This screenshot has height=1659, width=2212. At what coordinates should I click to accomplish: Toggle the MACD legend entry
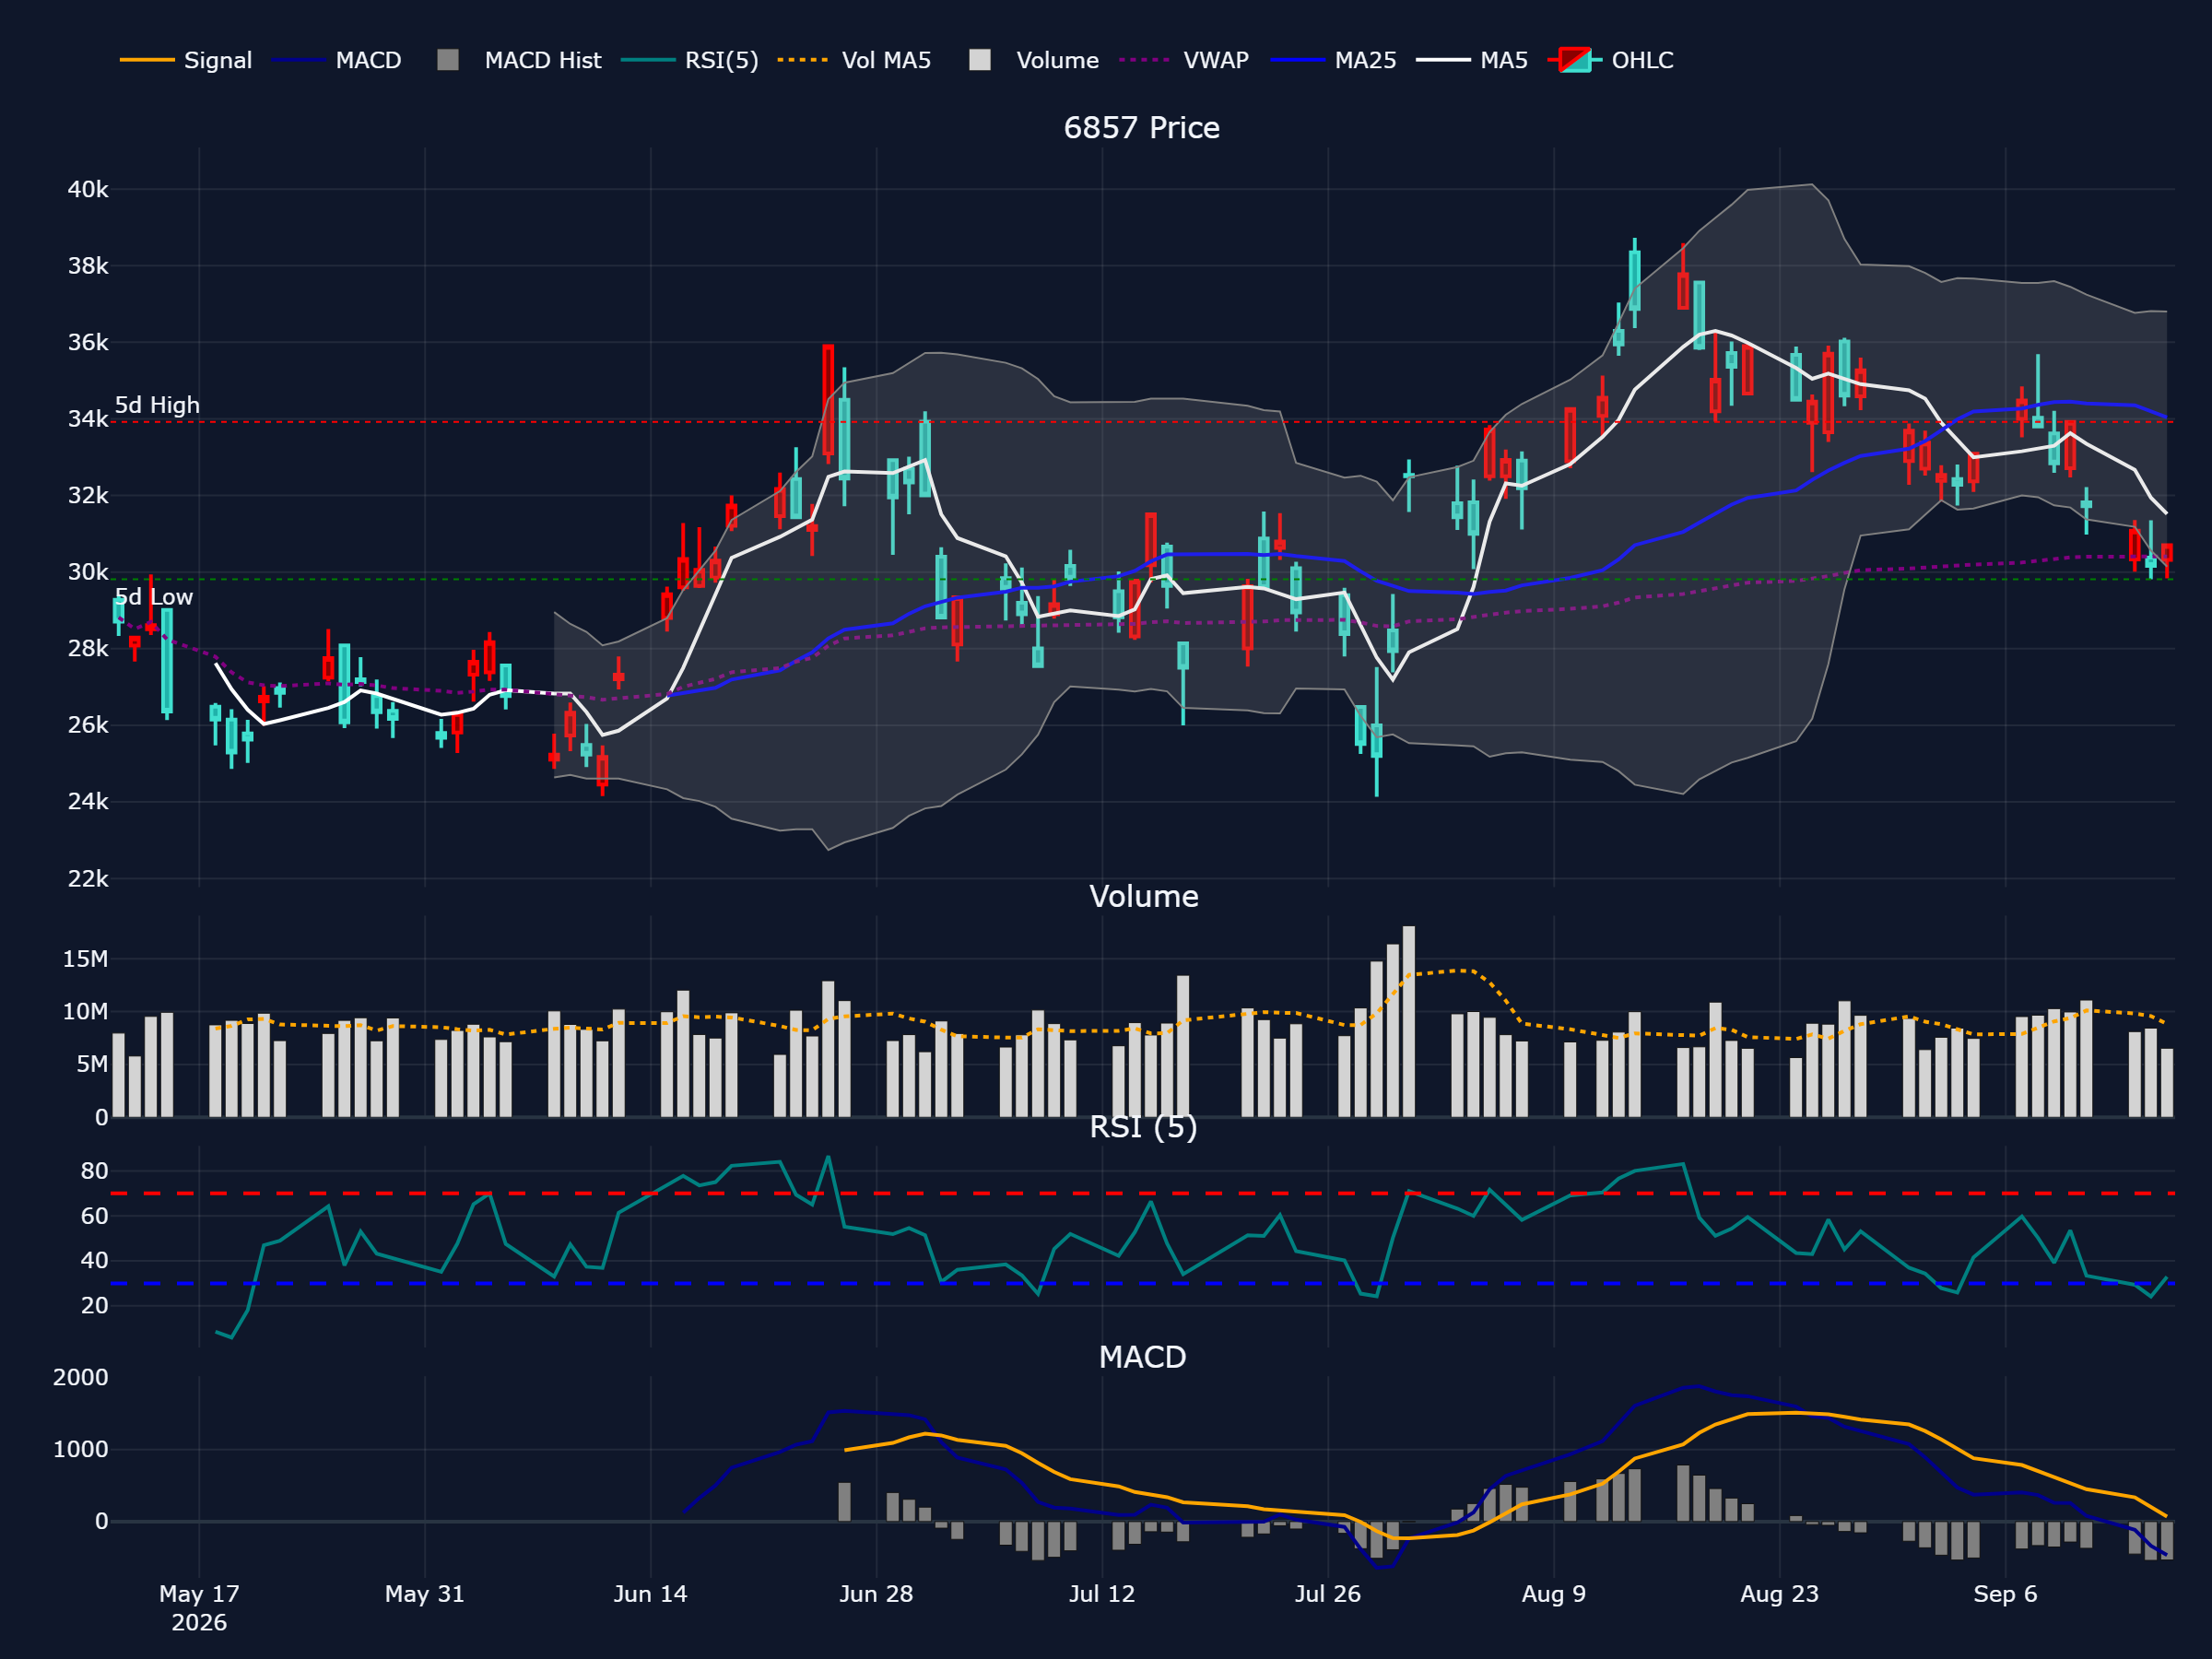coord(337,60)
